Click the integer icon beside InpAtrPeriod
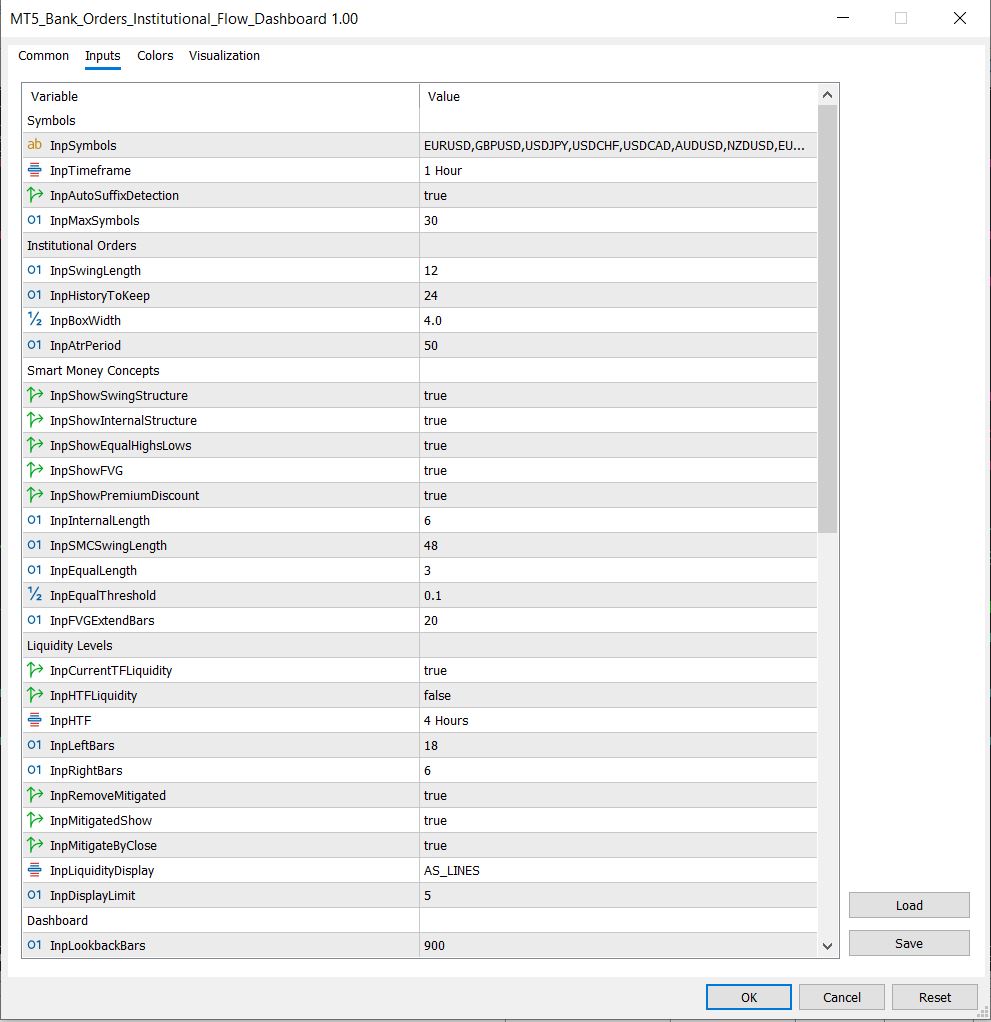 pos(35,345)
